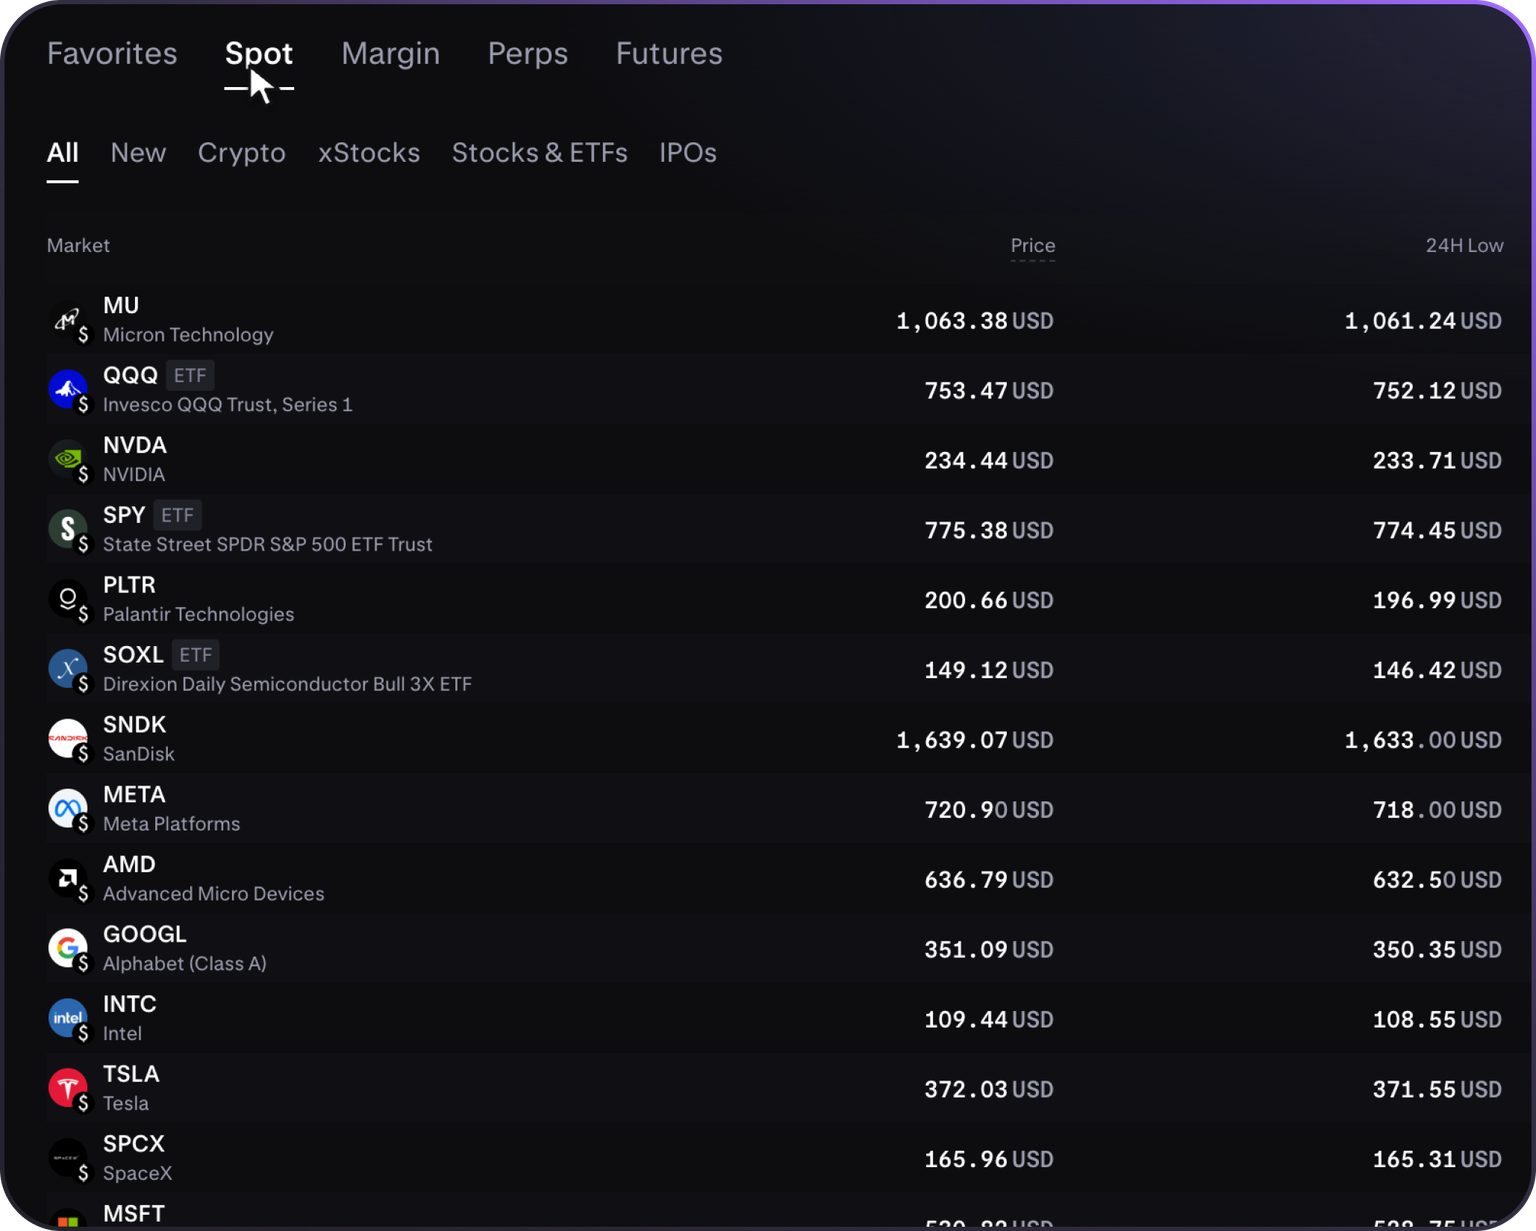
Task: Go to the Favorites tab
Action: coord(112,53)
